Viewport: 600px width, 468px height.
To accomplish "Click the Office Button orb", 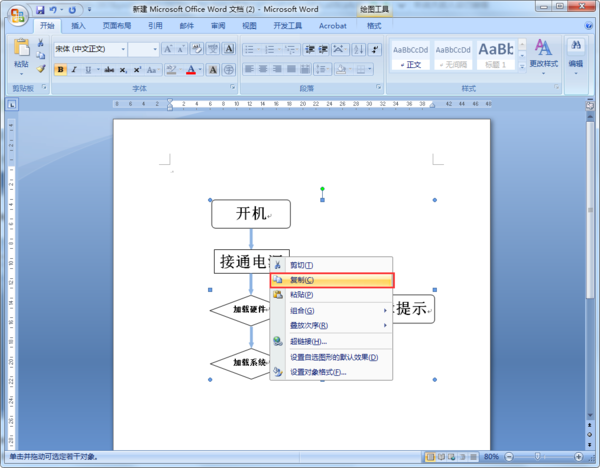I will click(x=18, y=15).
